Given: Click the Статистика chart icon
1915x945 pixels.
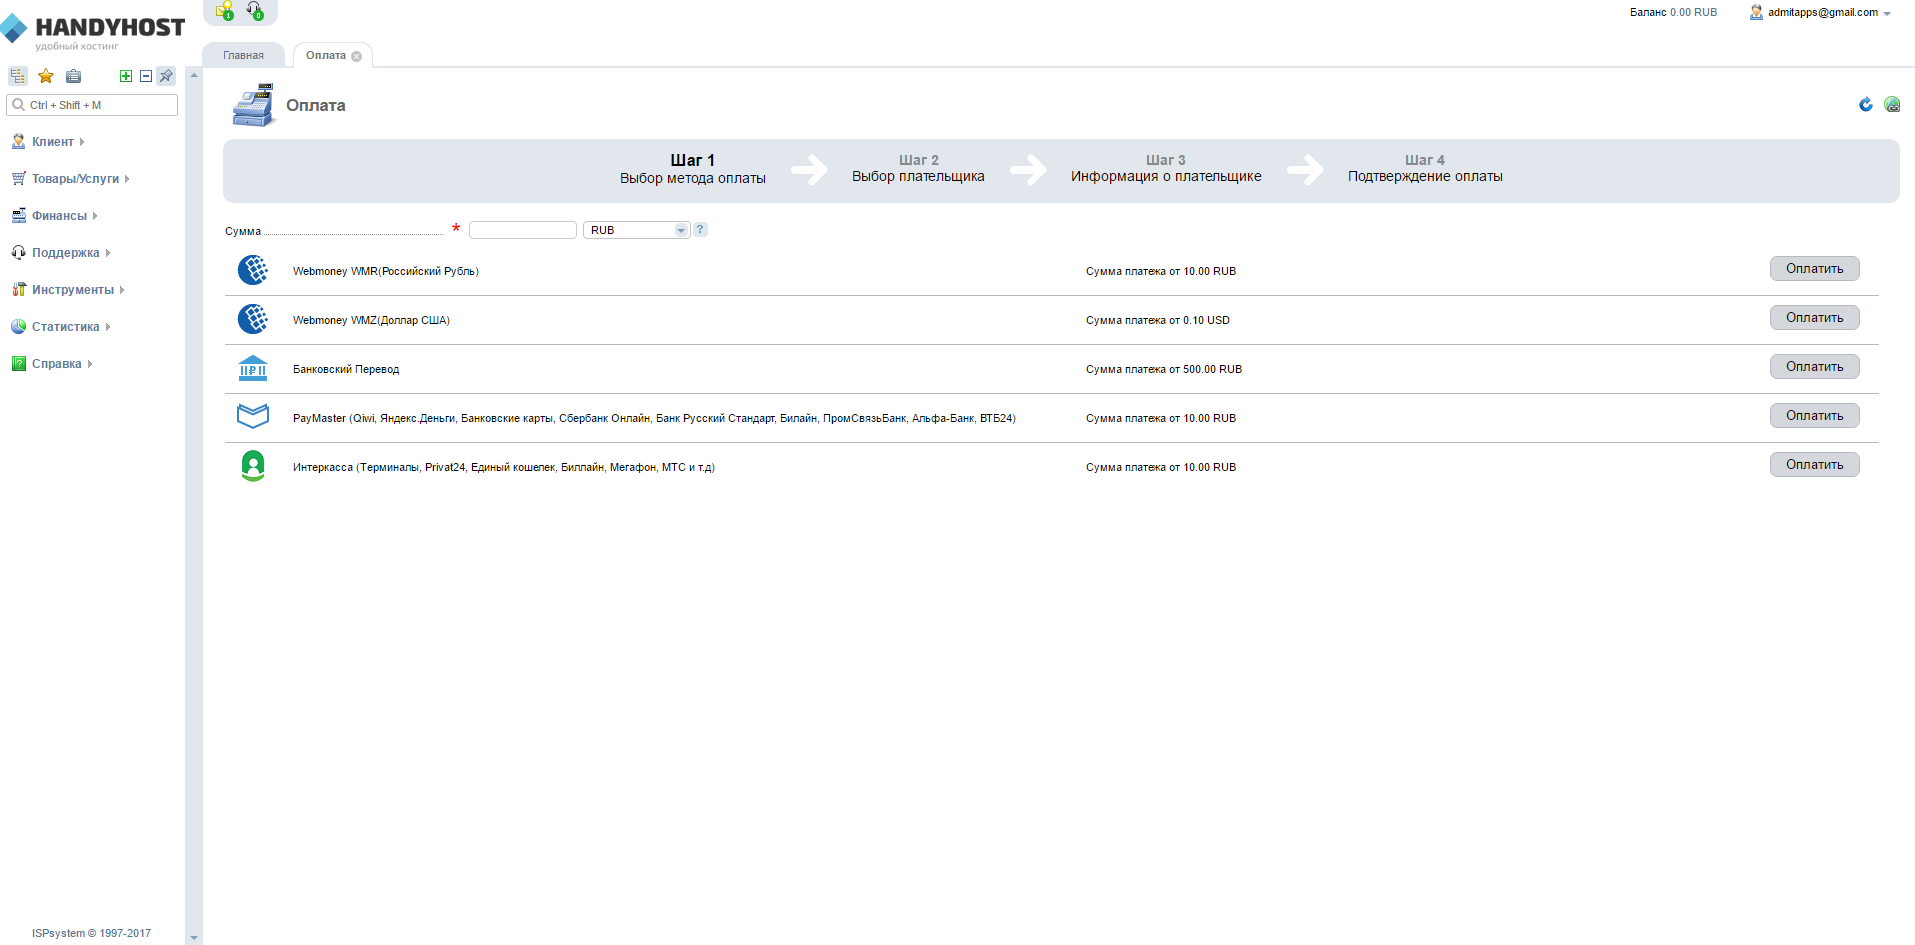Looking at the screenshot, I should pyautogui.click(x=18, y=327).
